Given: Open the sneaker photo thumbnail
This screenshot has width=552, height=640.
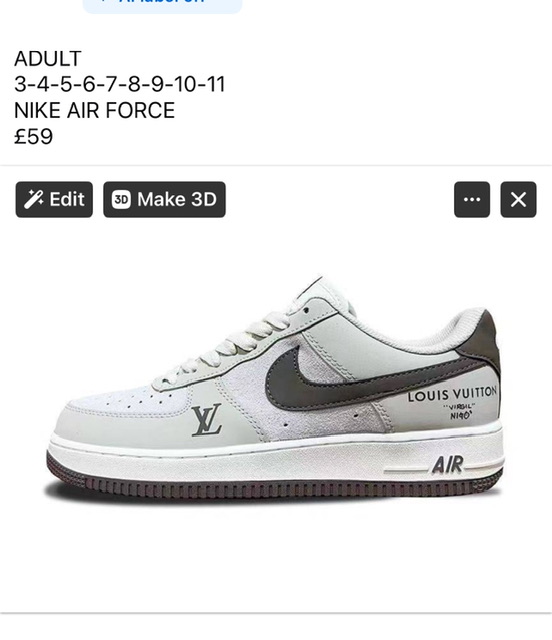Looking at the screenshot, I should (276, 388).
